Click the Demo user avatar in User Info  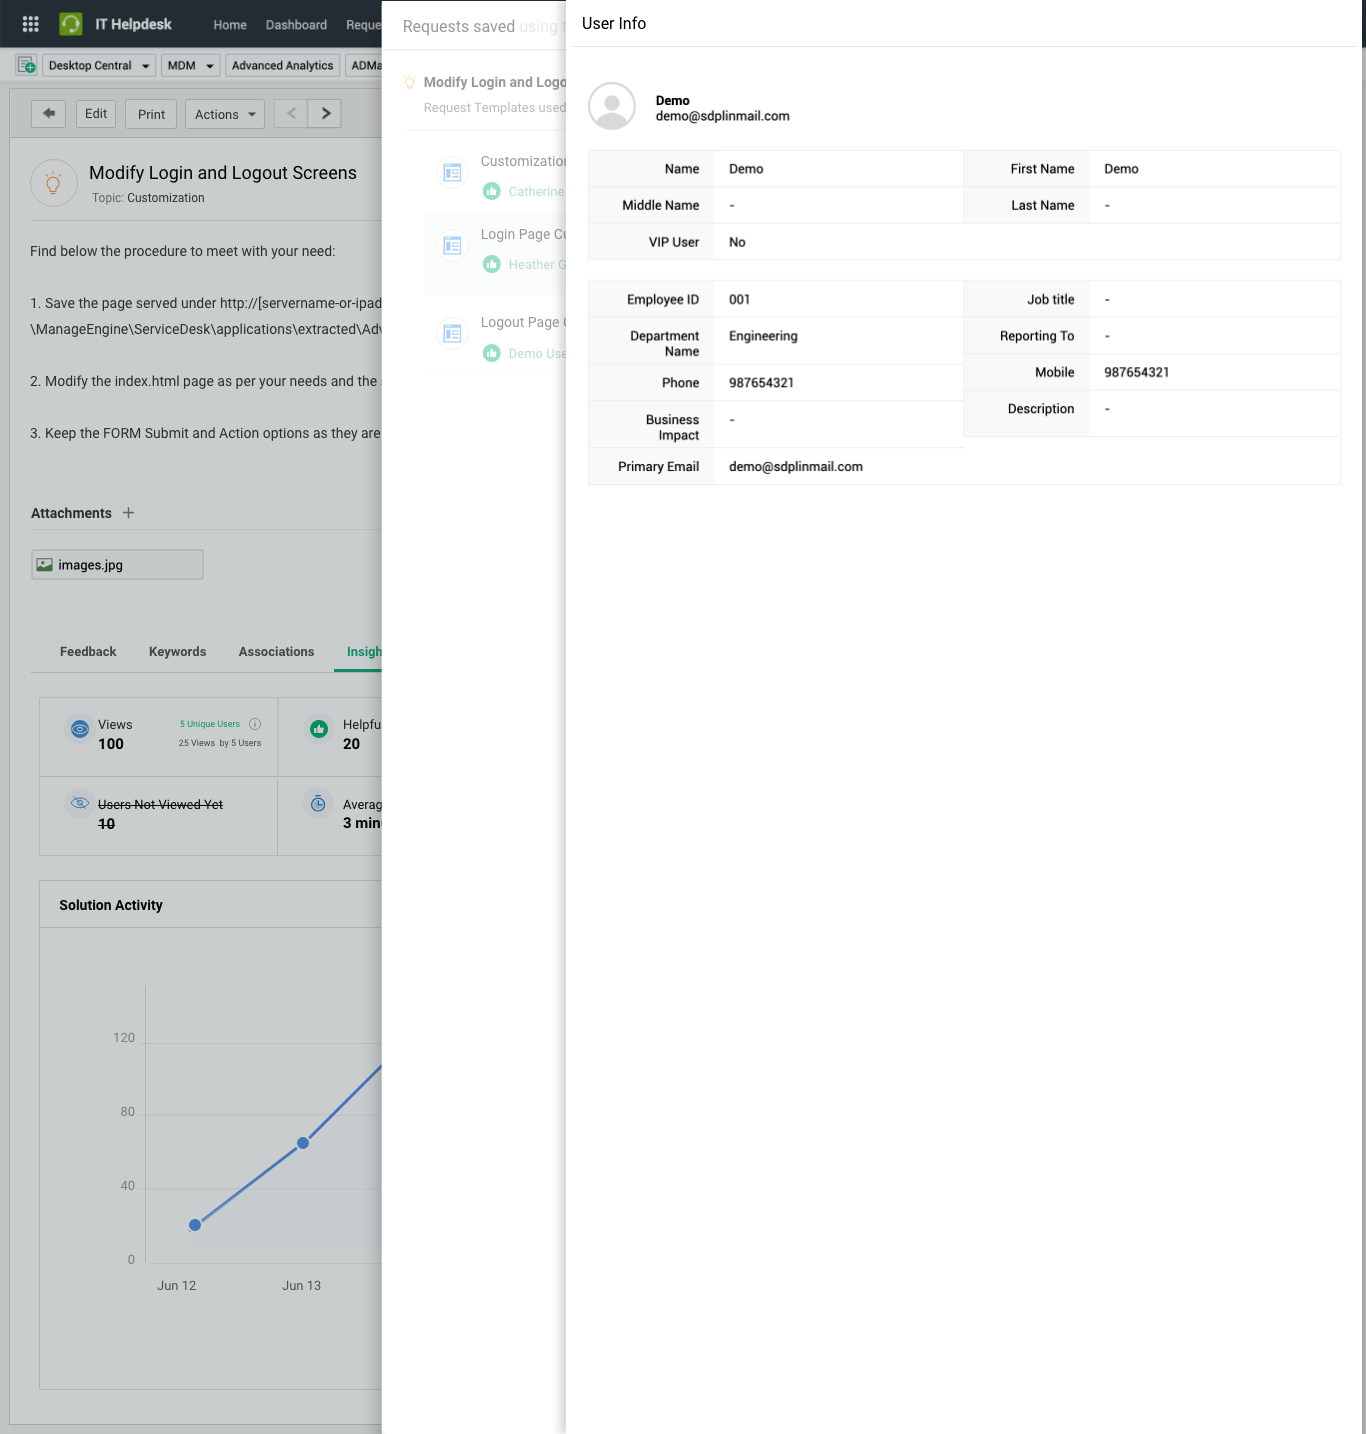coord(612,106)
